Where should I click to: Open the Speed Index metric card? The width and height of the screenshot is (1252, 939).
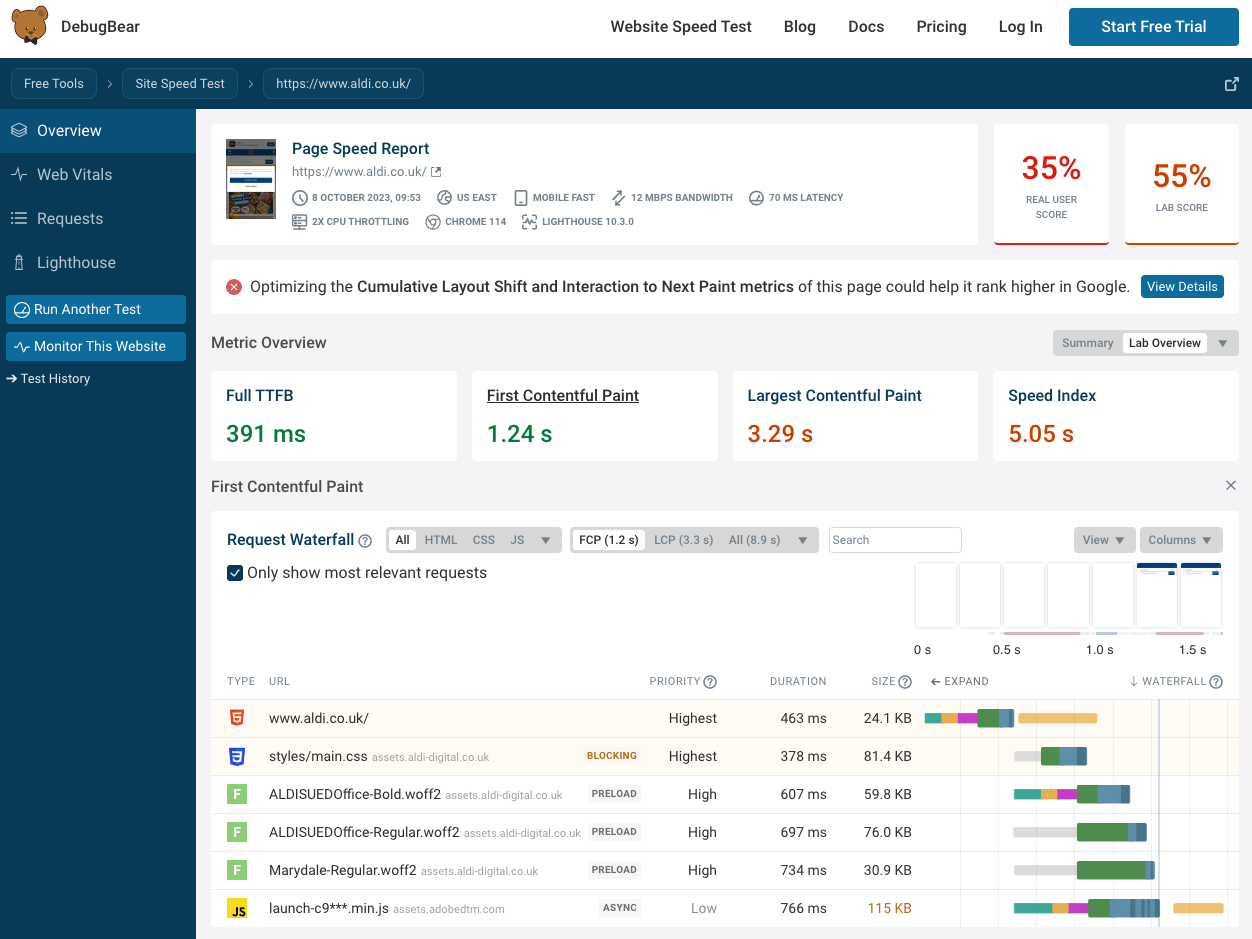point(1116,416)
